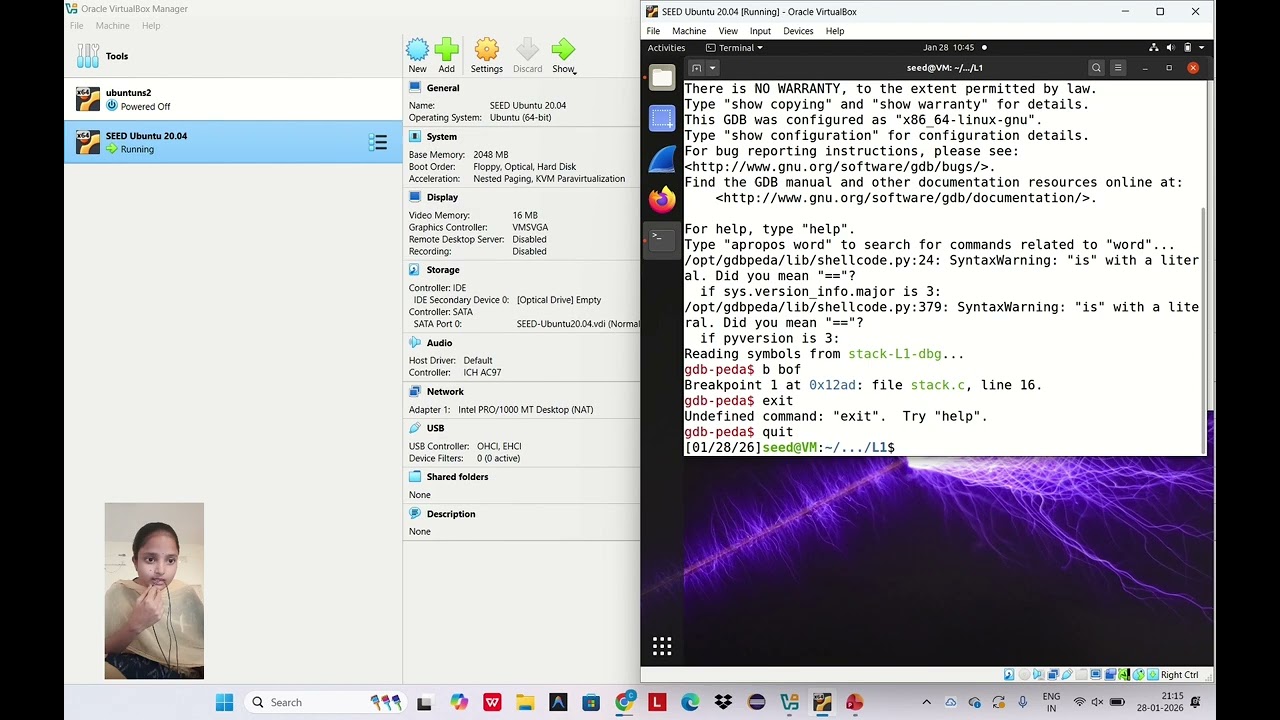
Task: Click the microphone icon in system tray
Action: (1022, 702)
